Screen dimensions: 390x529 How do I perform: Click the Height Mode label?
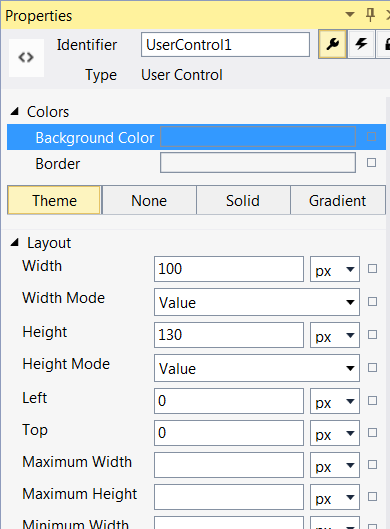pyautogui.click(x=66, y=364)
